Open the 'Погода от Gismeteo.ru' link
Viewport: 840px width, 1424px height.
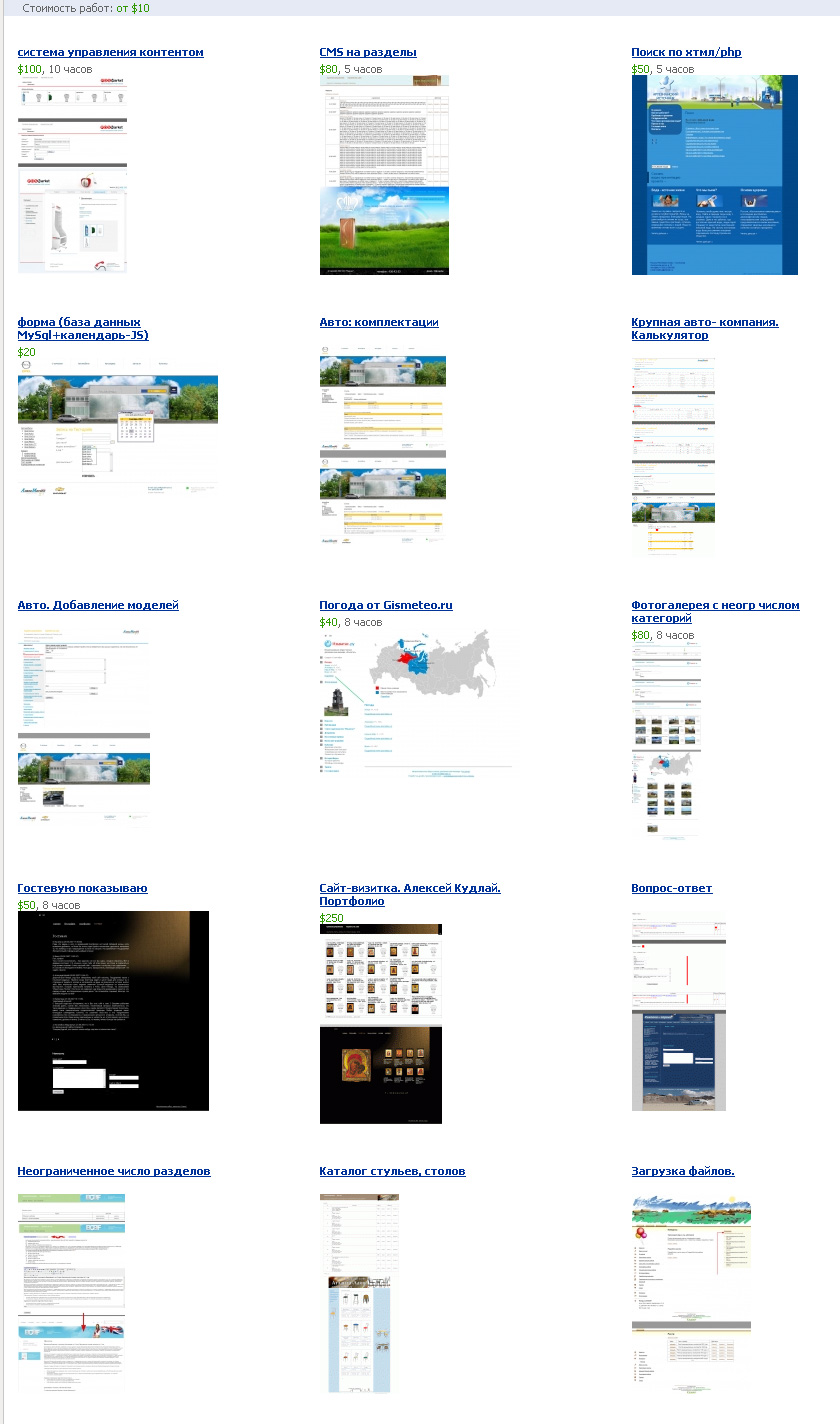click(x=386, y=605)
